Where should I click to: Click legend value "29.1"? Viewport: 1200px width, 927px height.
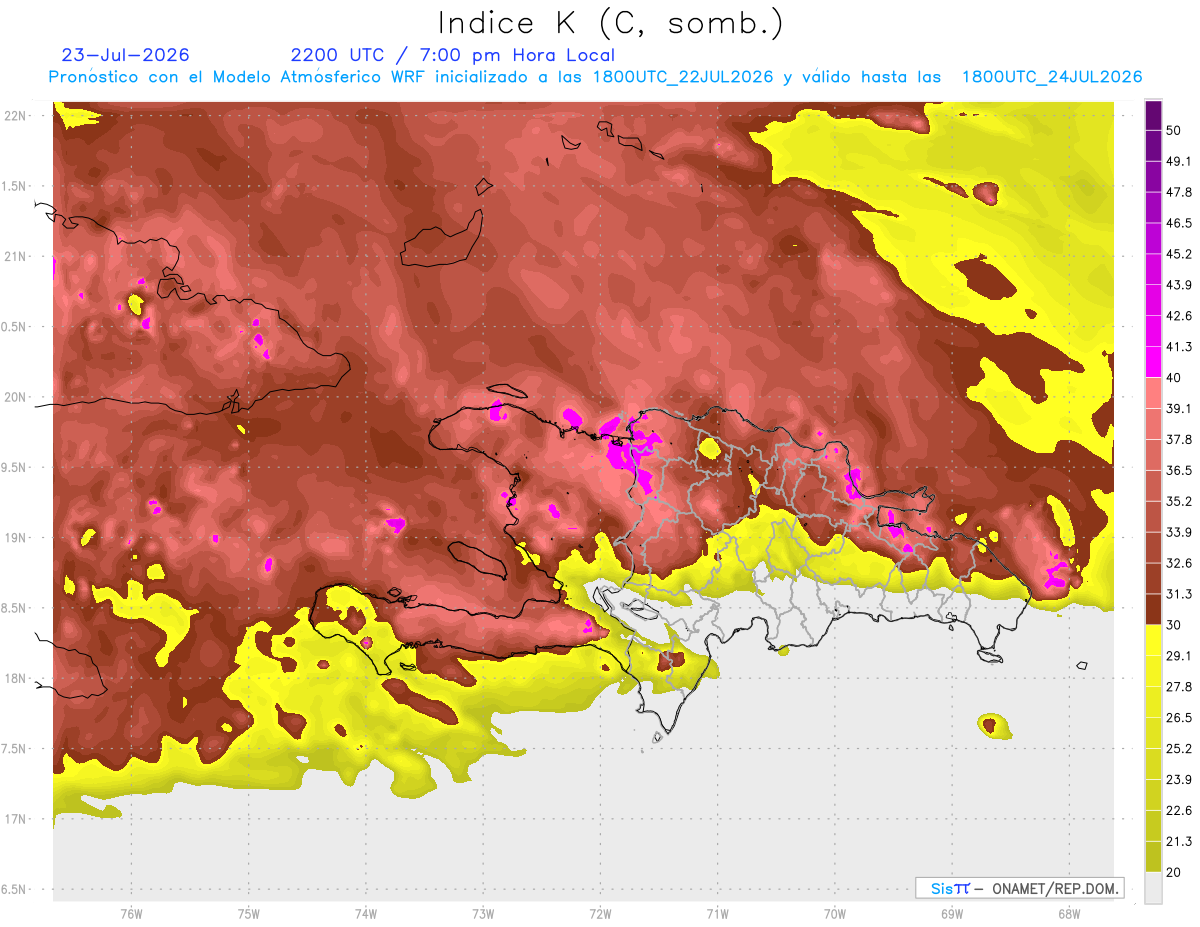1178,655
